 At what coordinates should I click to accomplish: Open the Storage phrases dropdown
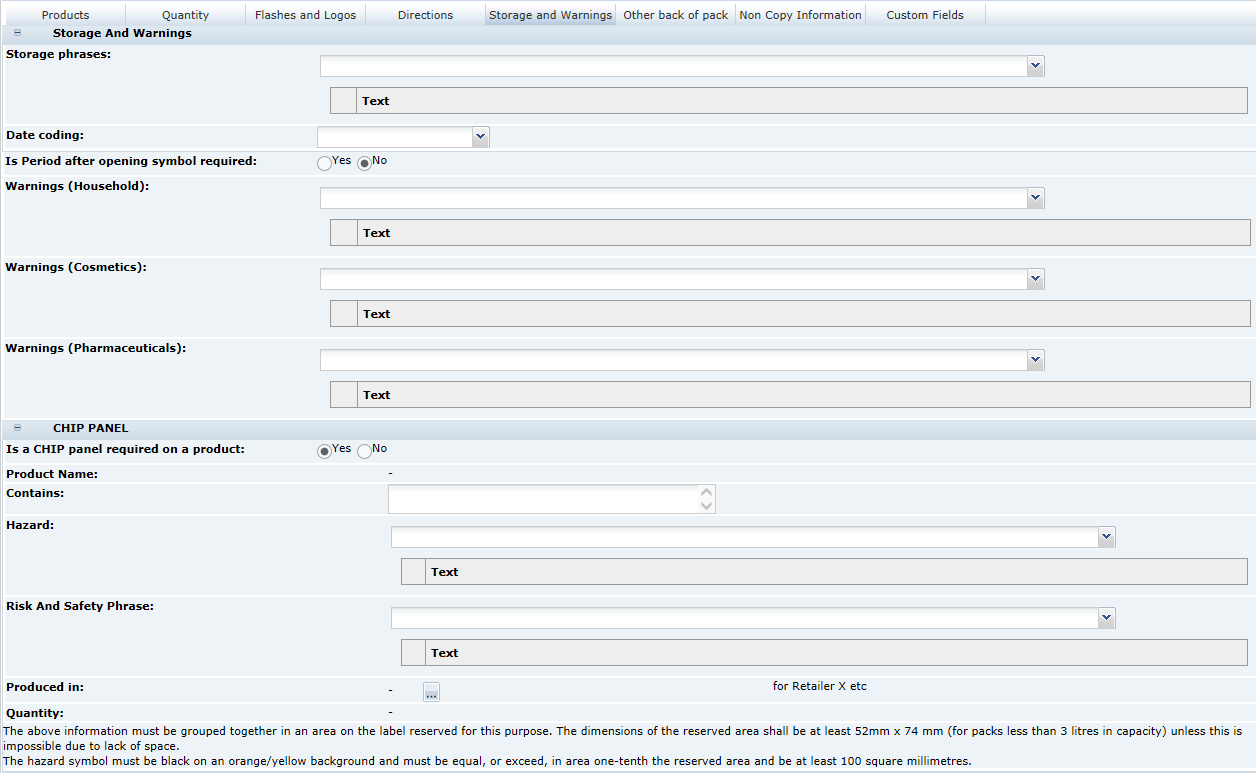point(1036,66)
